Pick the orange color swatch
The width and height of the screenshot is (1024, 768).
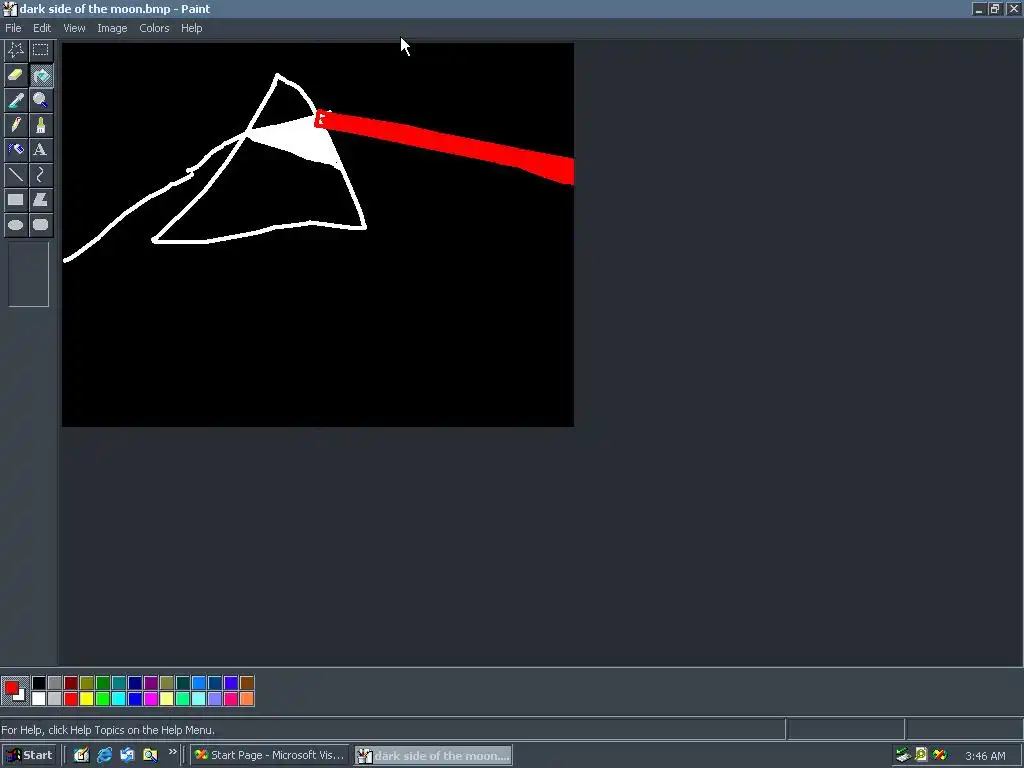click(x=247, y=699)
